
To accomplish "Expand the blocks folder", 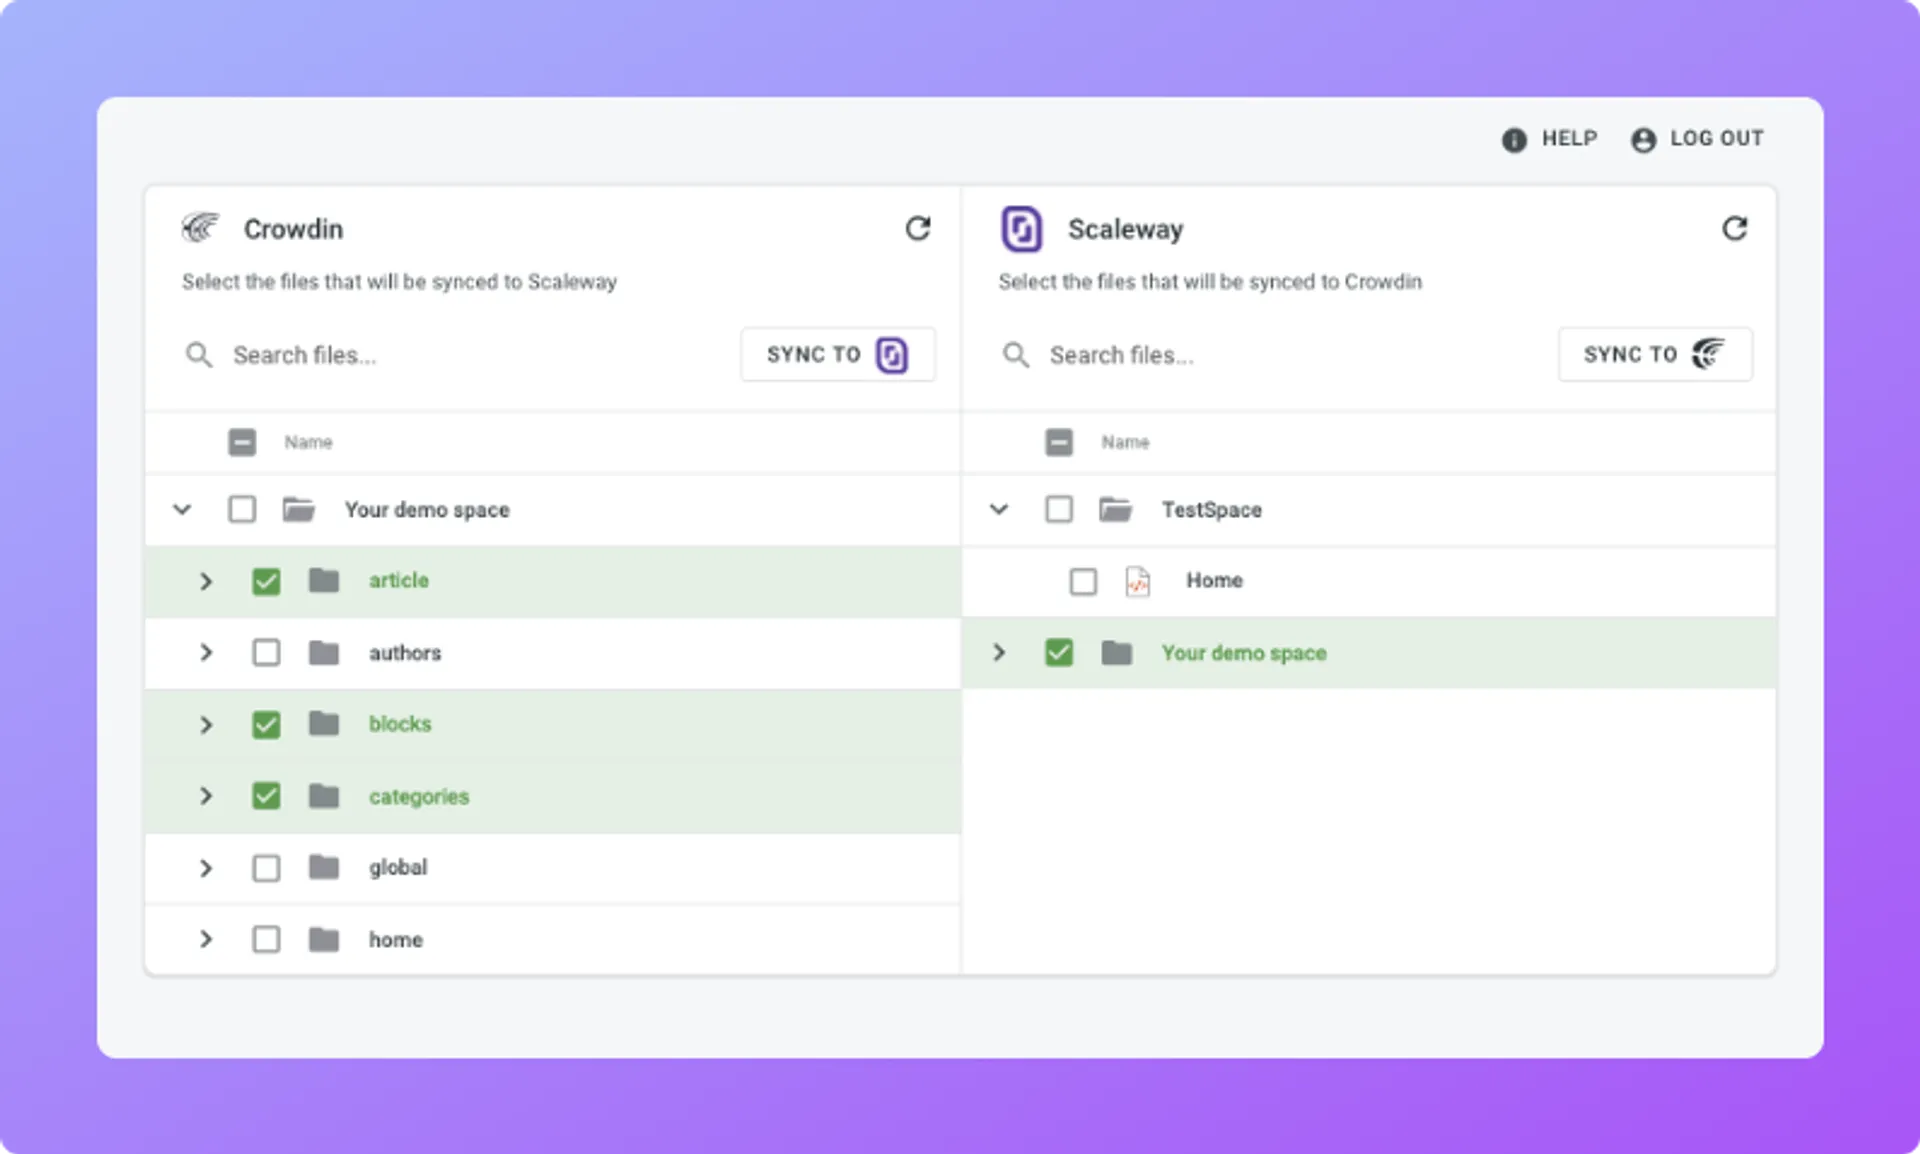I will pos(206,724).
